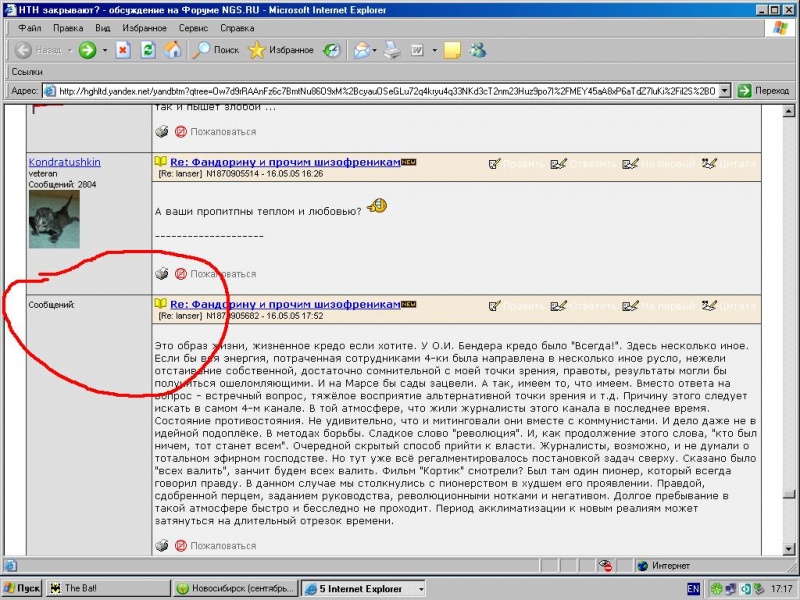Open Kondratushkin's user profile link

point(64,162)
